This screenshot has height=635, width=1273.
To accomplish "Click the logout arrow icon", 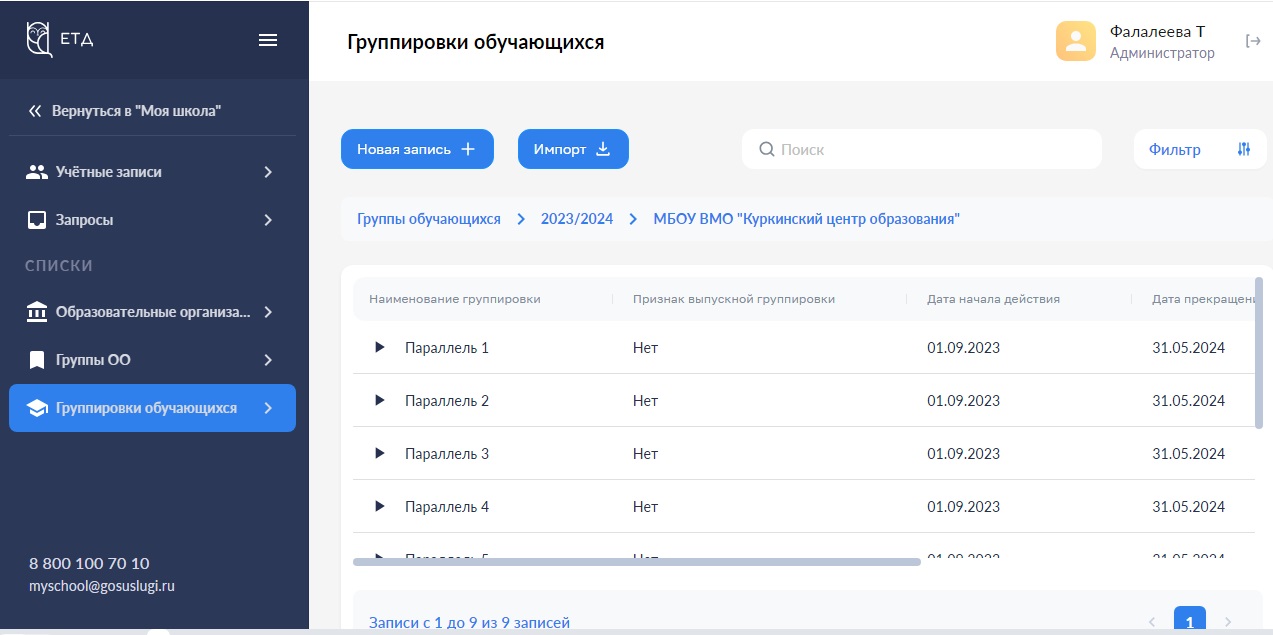I will [1253, 41].
